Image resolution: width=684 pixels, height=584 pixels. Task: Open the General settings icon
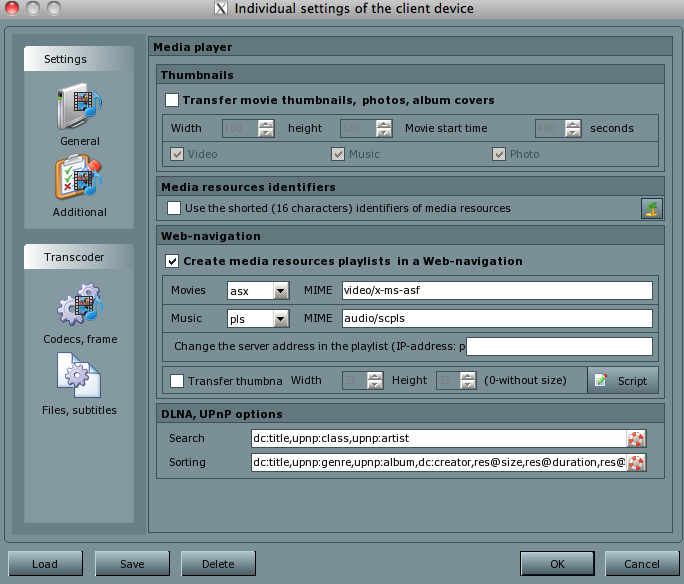coord(79,107)
